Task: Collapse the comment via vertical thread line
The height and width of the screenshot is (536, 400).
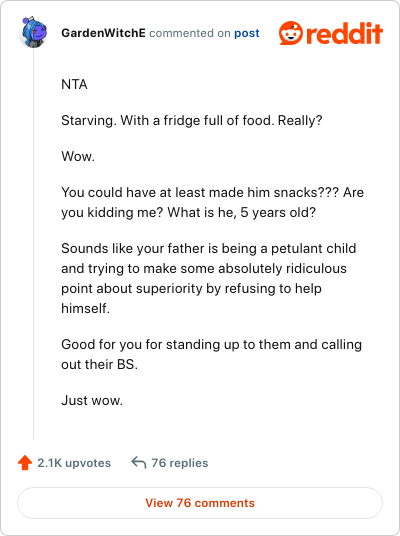Action: click(34, 243)
